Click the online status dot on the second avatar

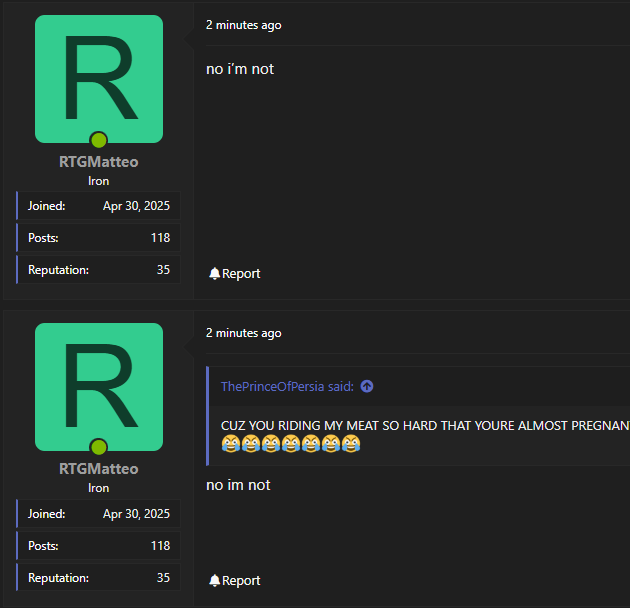click(x=98, y=447)
